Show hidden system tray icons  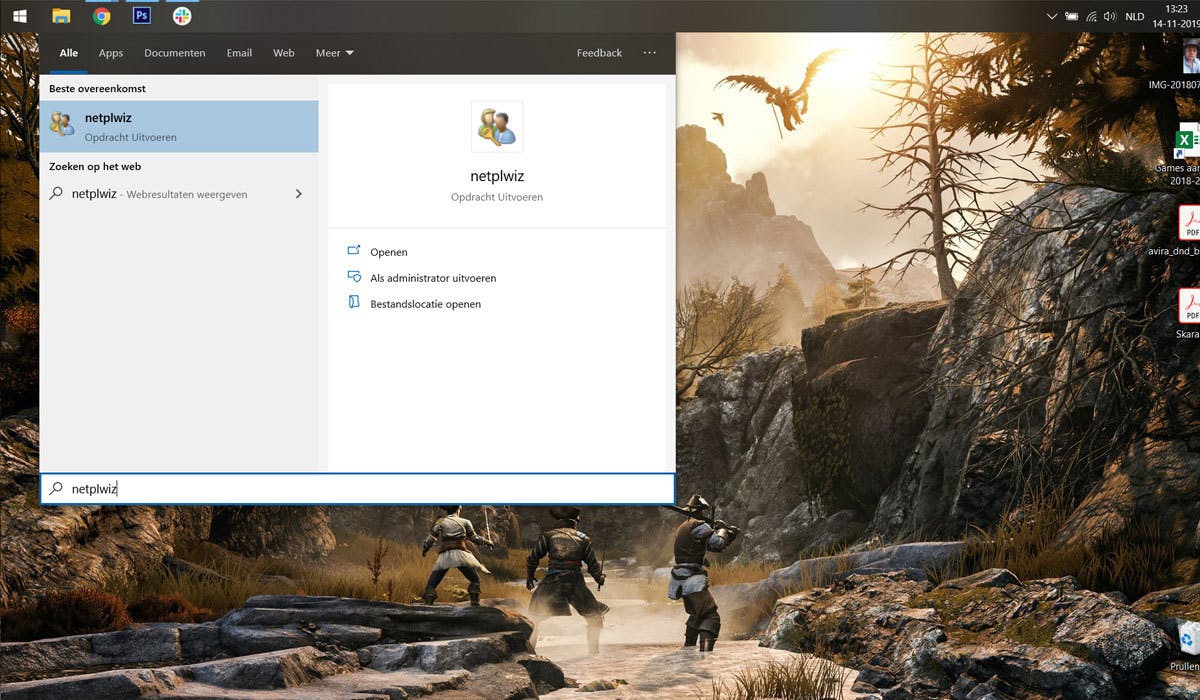coord(1051,16)
